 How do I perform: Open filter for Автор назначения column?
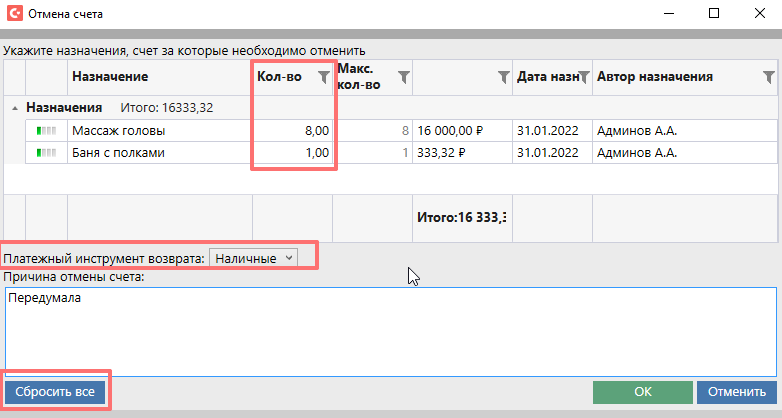(768, 77)
